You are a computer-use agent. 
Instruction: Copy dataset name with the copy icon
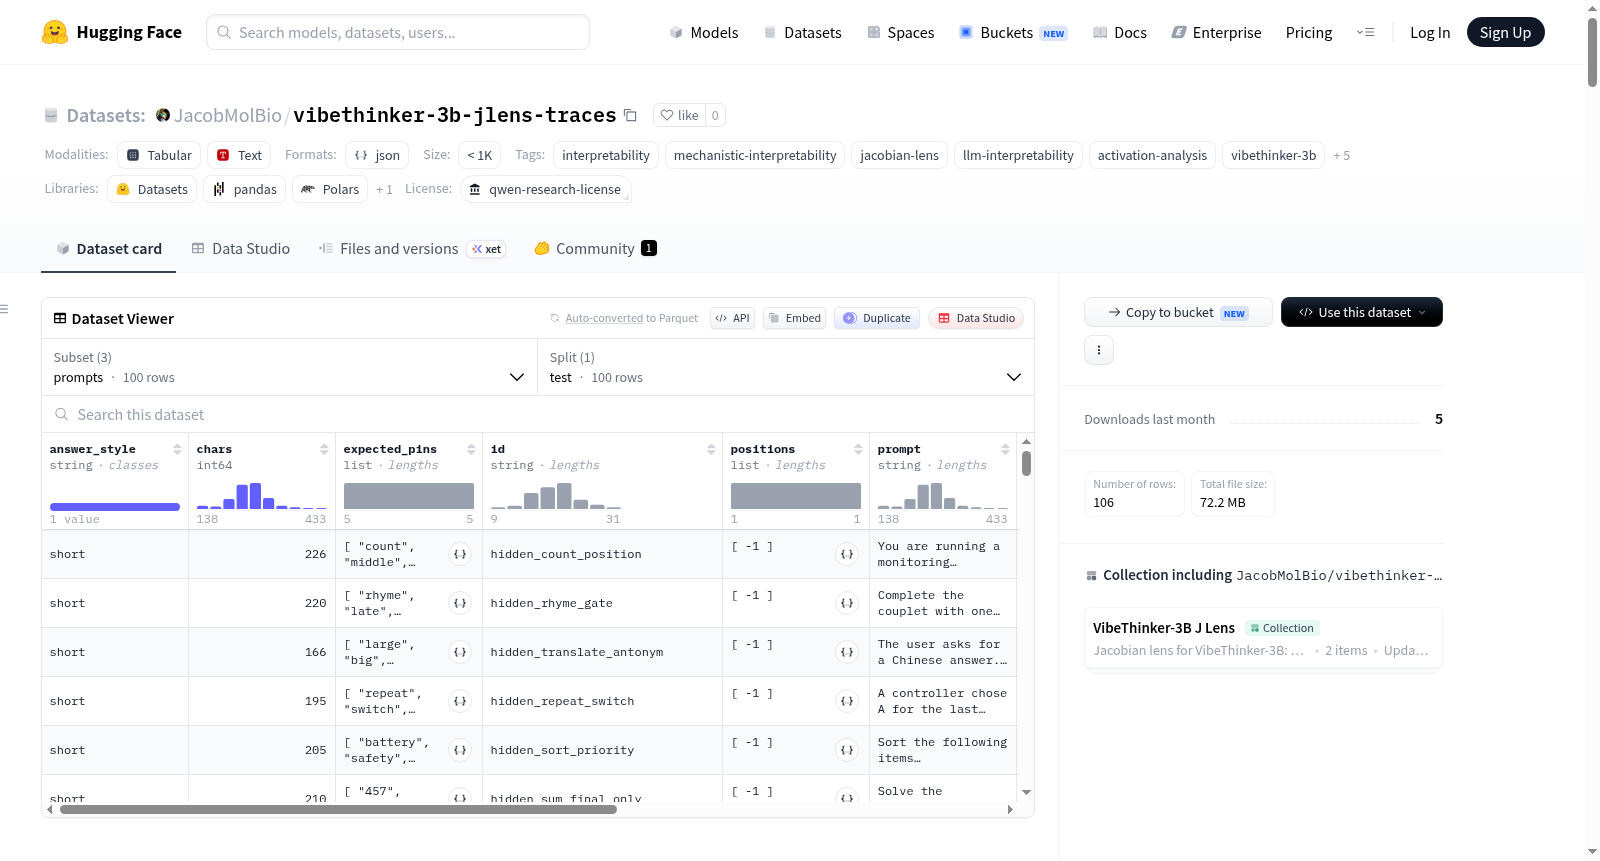pos(630,115)
